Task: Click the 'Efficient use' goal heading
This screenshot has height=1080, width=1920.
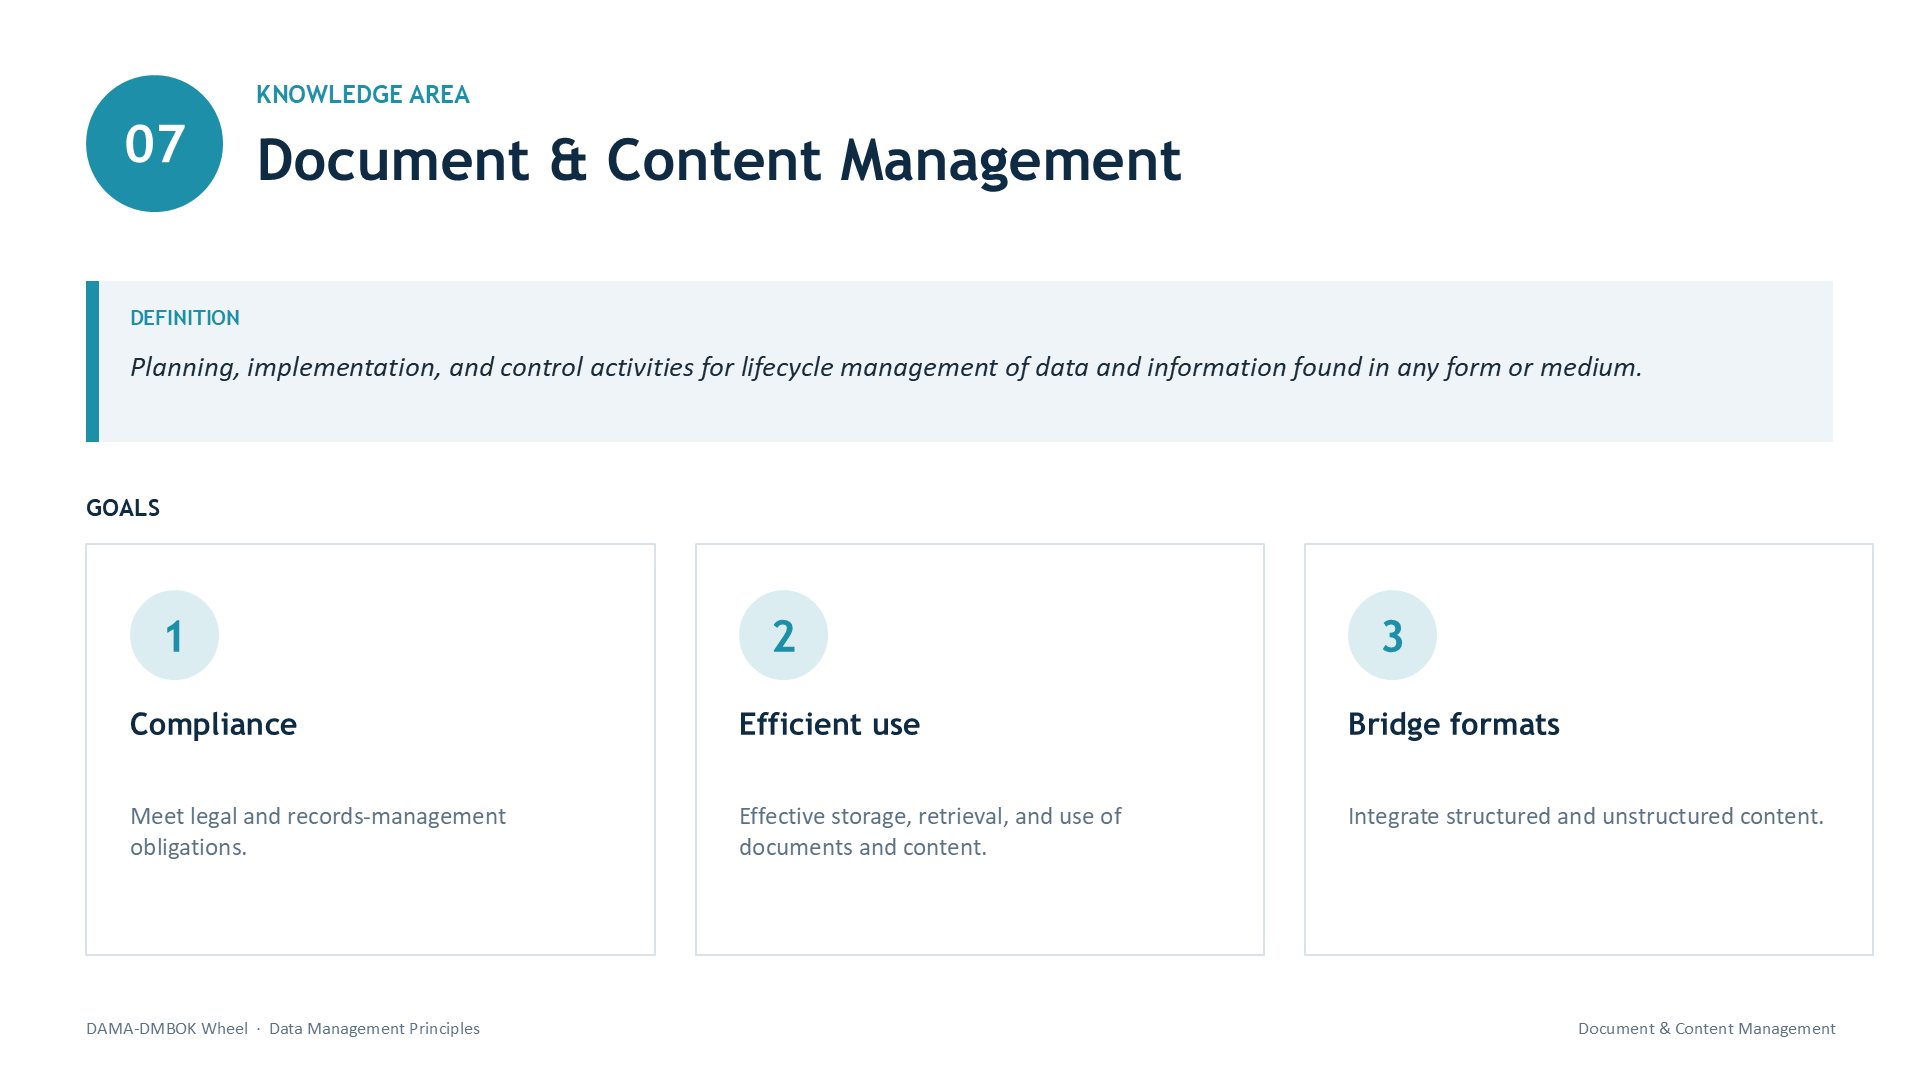Action: 829,724
